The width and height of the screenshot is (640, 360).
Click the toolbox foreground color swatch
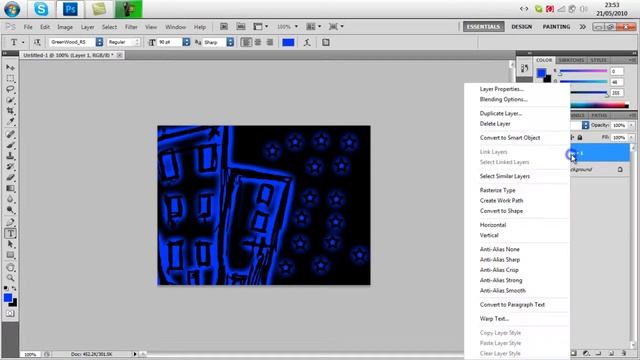(8, 298)
